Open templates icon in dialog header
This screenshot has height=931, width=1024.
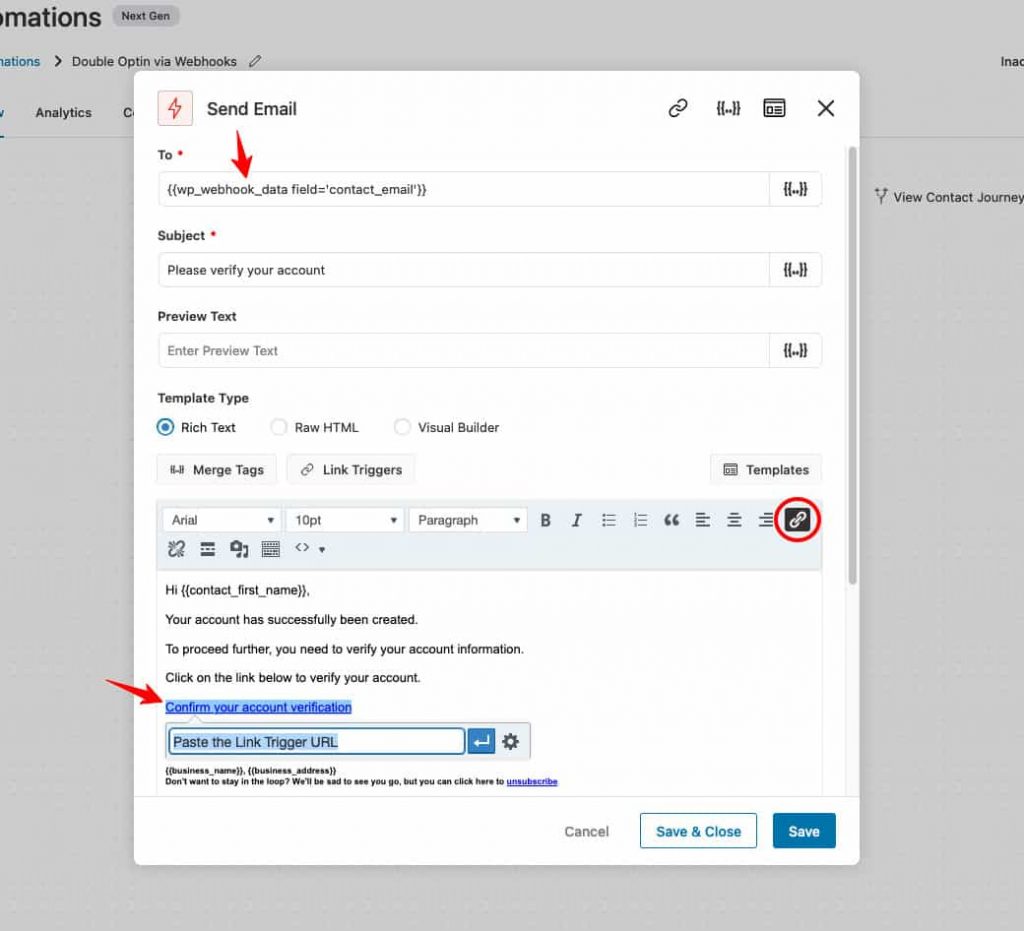(774, 108)
